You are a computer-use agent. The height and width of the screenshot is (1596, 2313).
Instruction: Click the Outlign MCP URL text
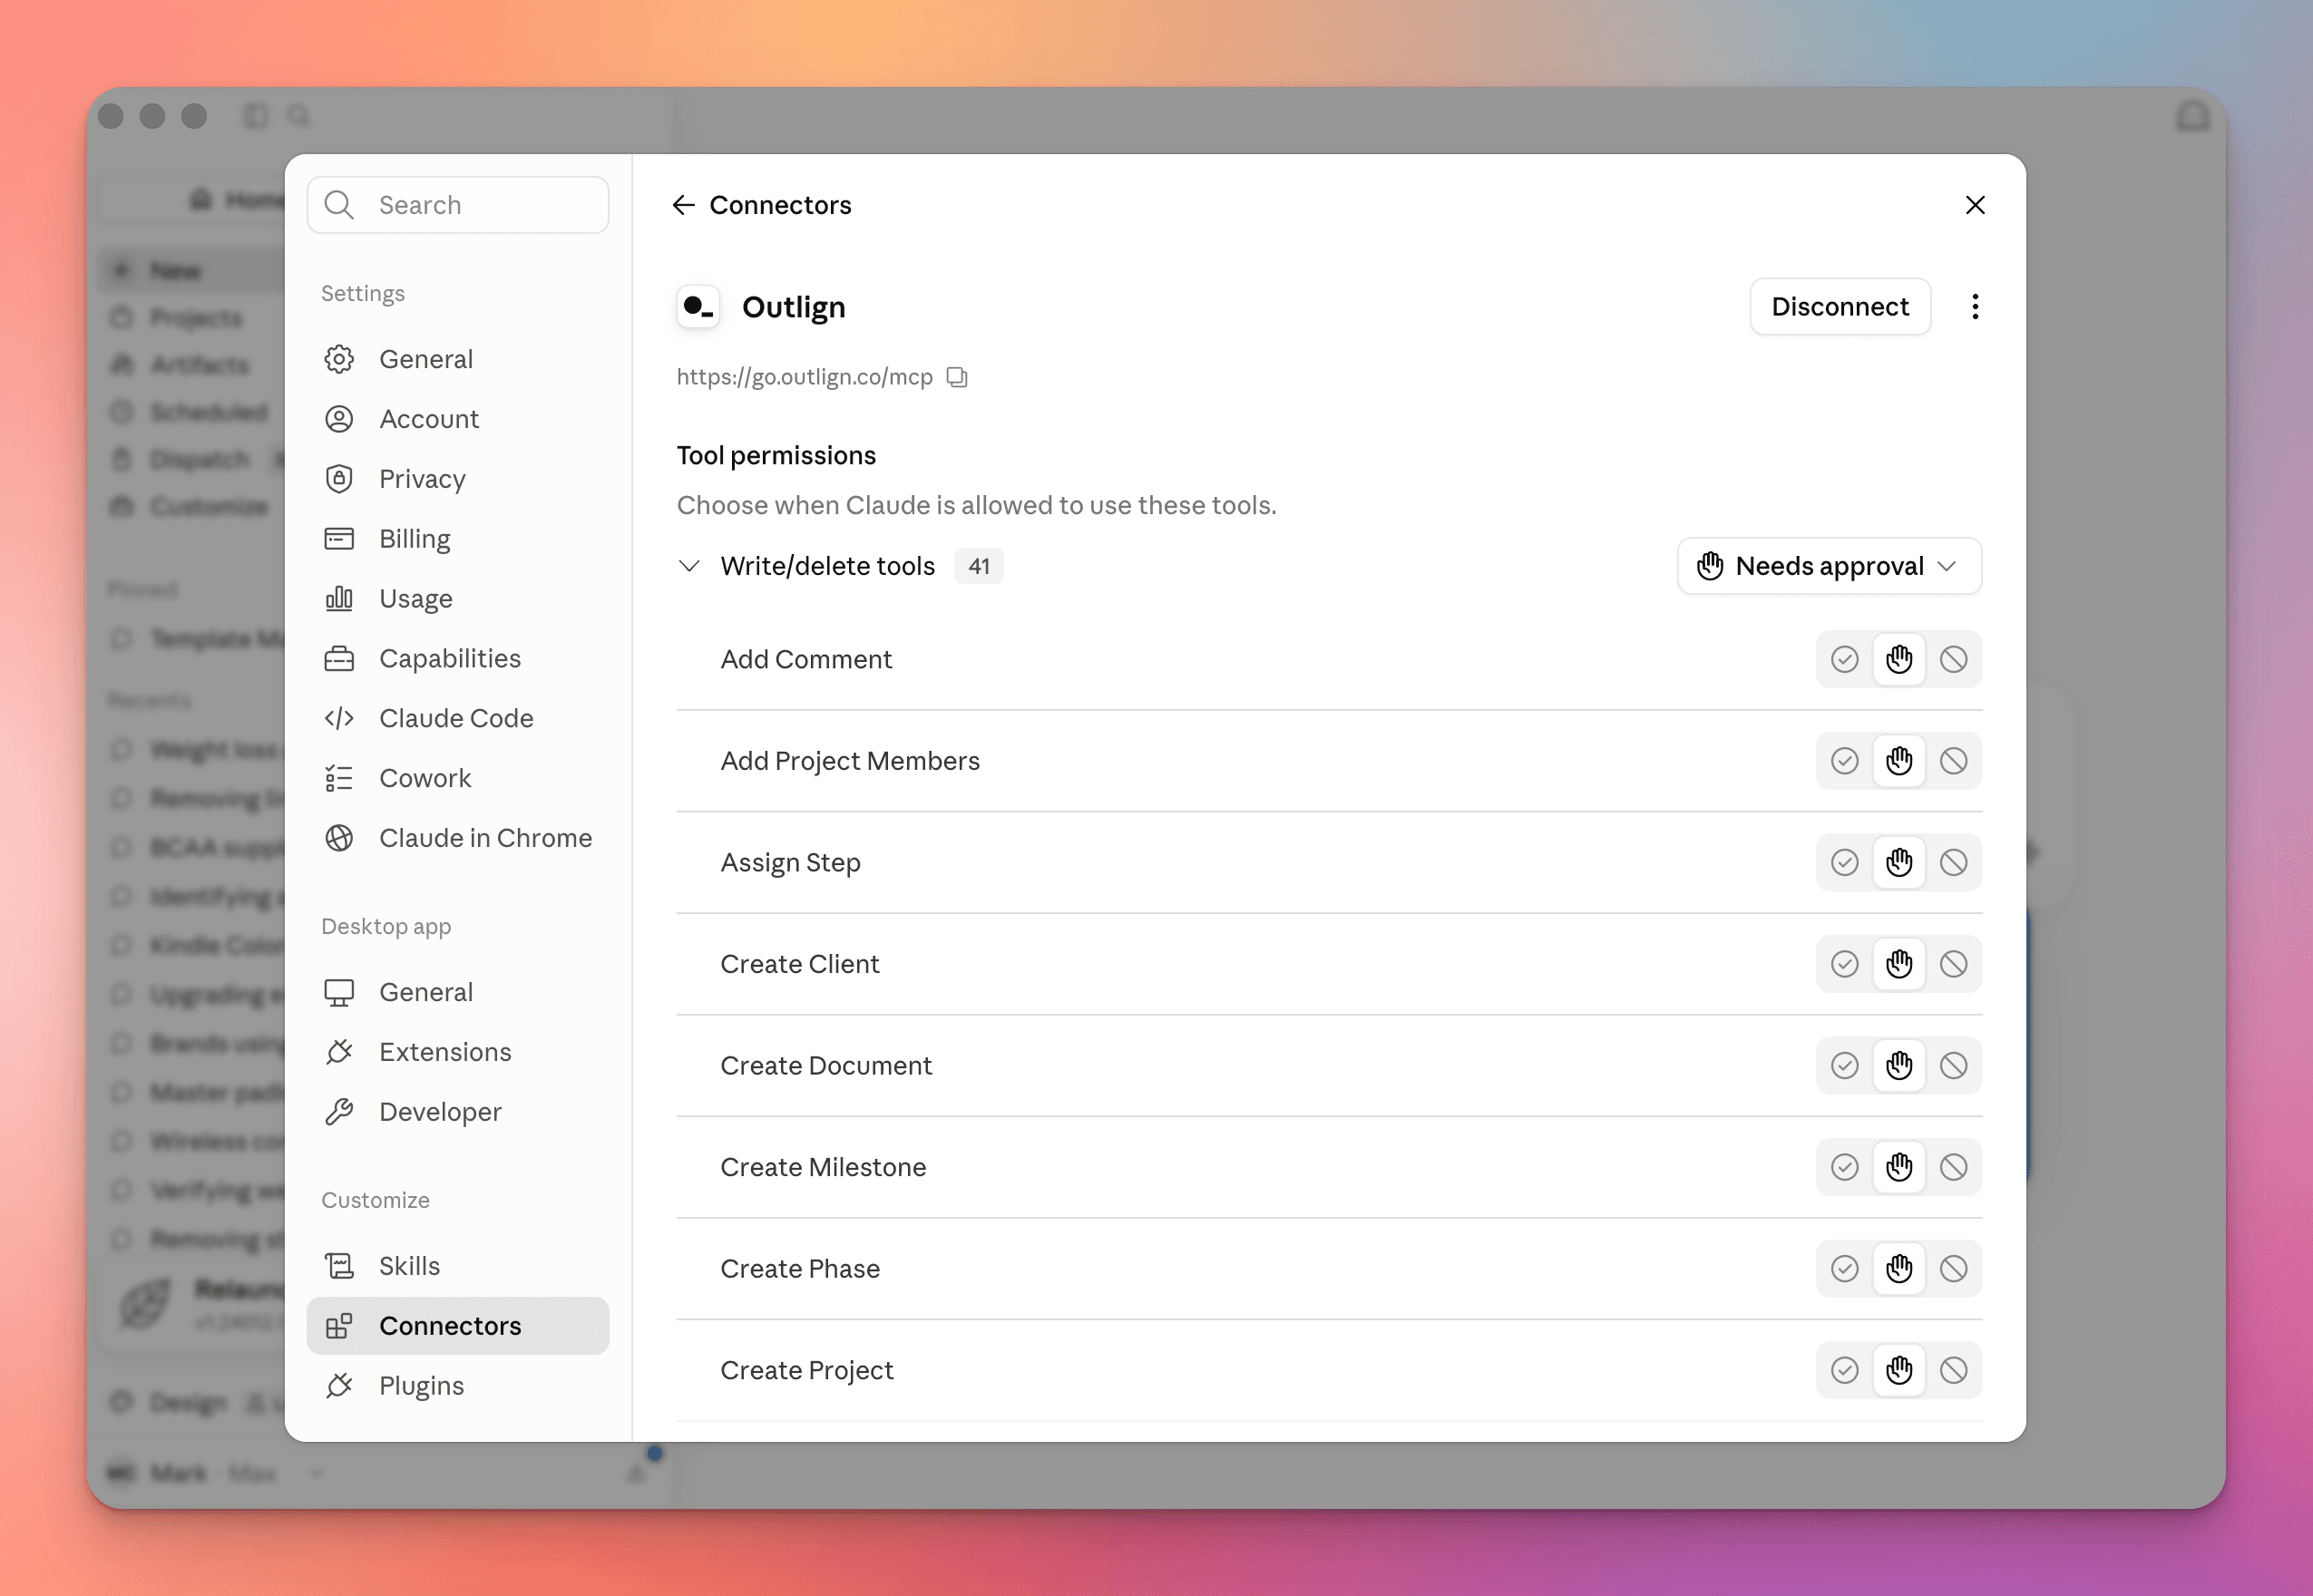[805, 377]
